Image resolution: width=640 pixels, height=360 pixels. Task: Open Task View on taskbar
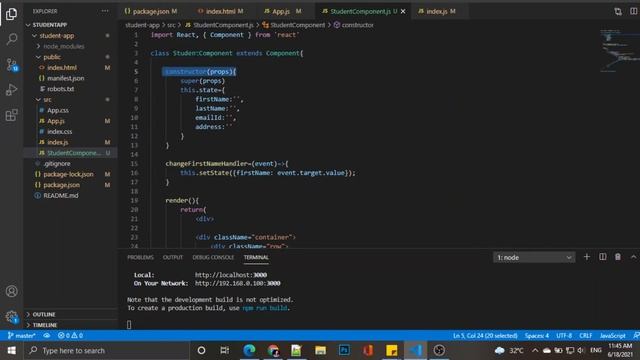224,350
